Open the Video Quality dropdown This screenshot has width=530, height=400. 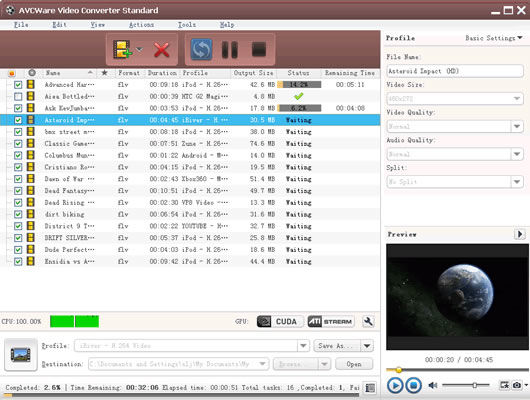pos(516,126)
